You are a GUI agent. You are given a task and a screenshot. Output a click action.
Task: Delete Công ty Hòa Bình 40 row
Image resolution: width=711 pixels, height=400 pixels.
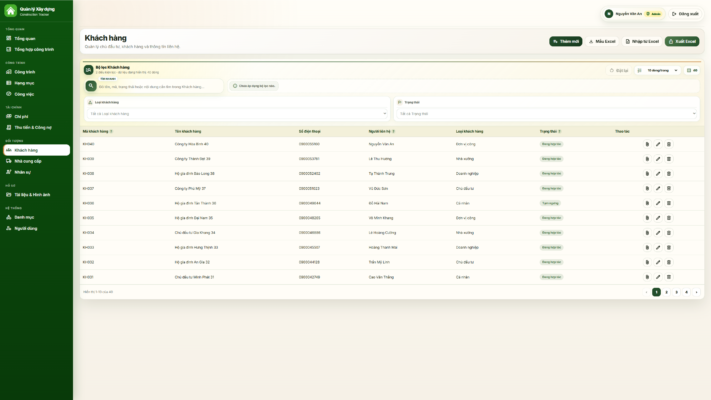[x=669, y=144]
